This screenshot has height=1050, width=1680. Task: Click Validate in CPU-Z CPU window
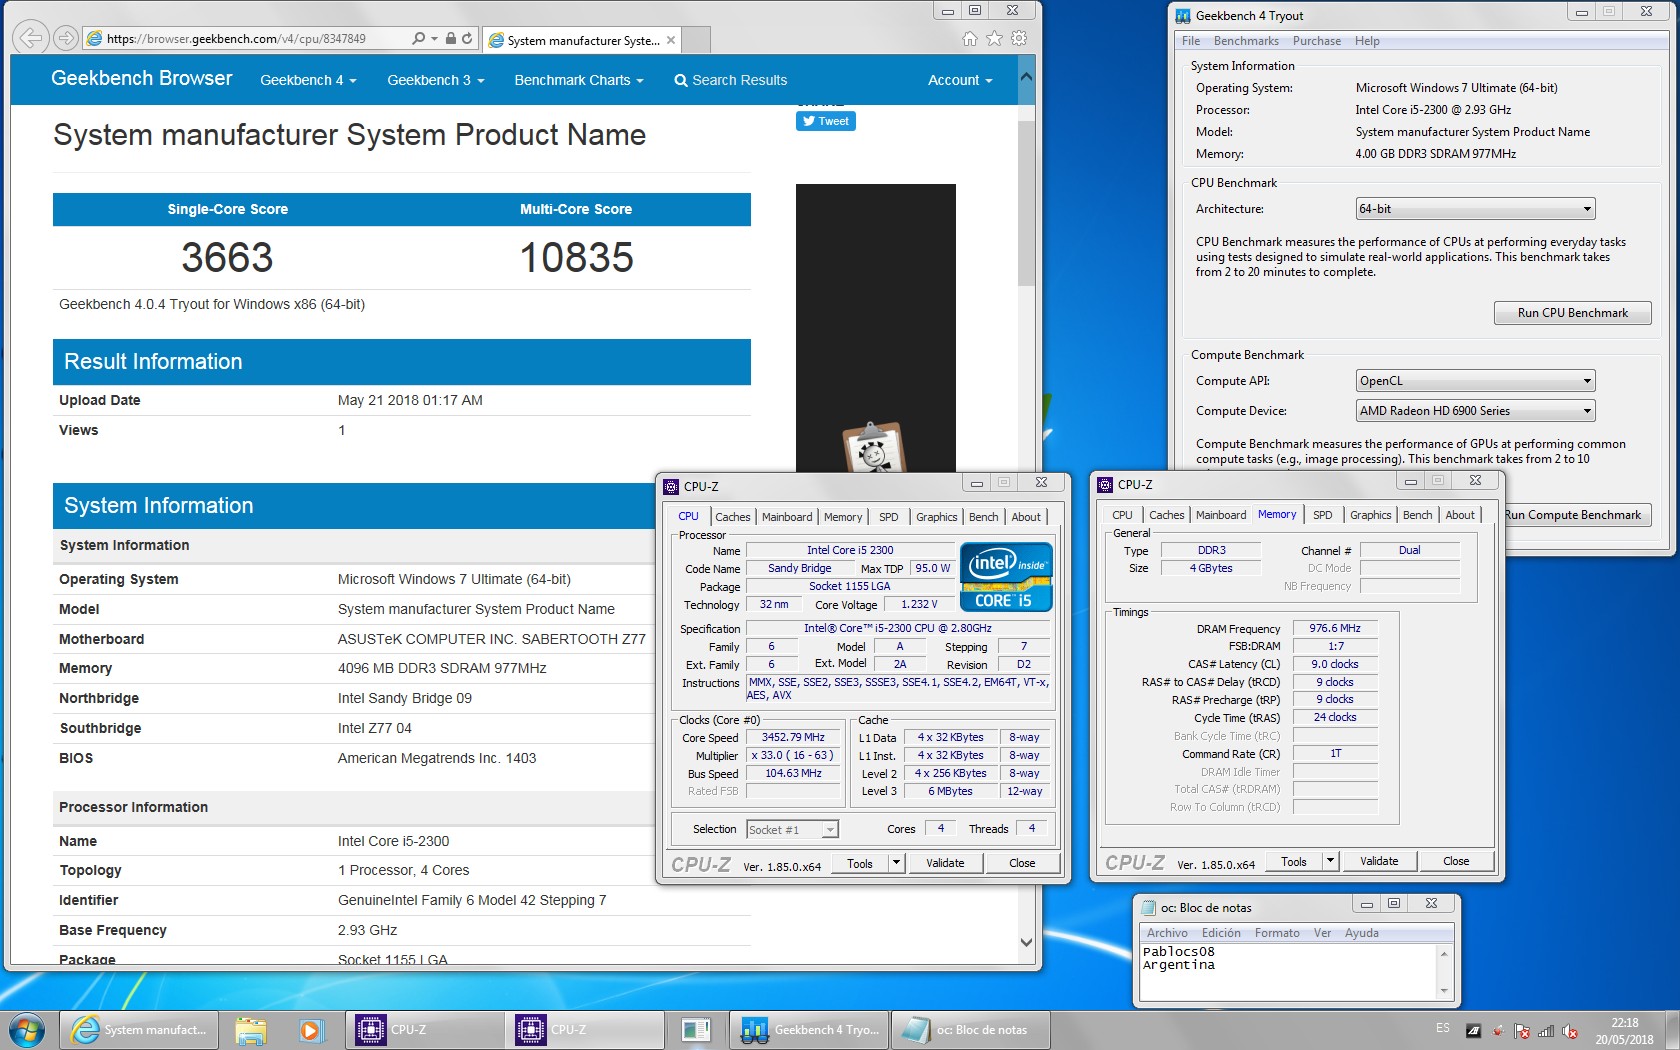(x=945, y=863)
